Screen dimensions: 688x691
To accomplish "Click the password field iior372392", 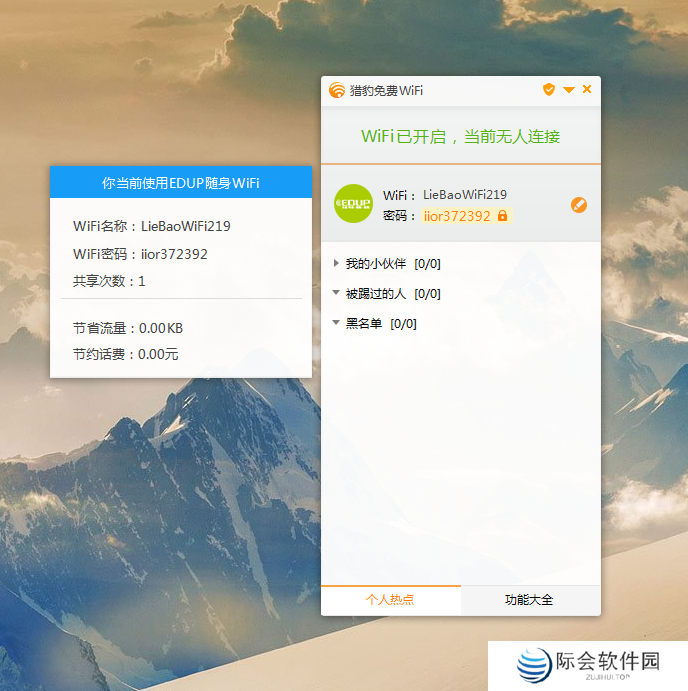I will [466, 216].
